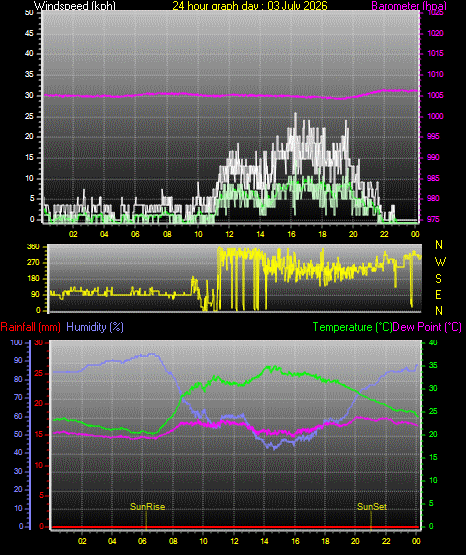Click the 90 value on the humidity scale
Screen dimensions: 466x555
18,360
